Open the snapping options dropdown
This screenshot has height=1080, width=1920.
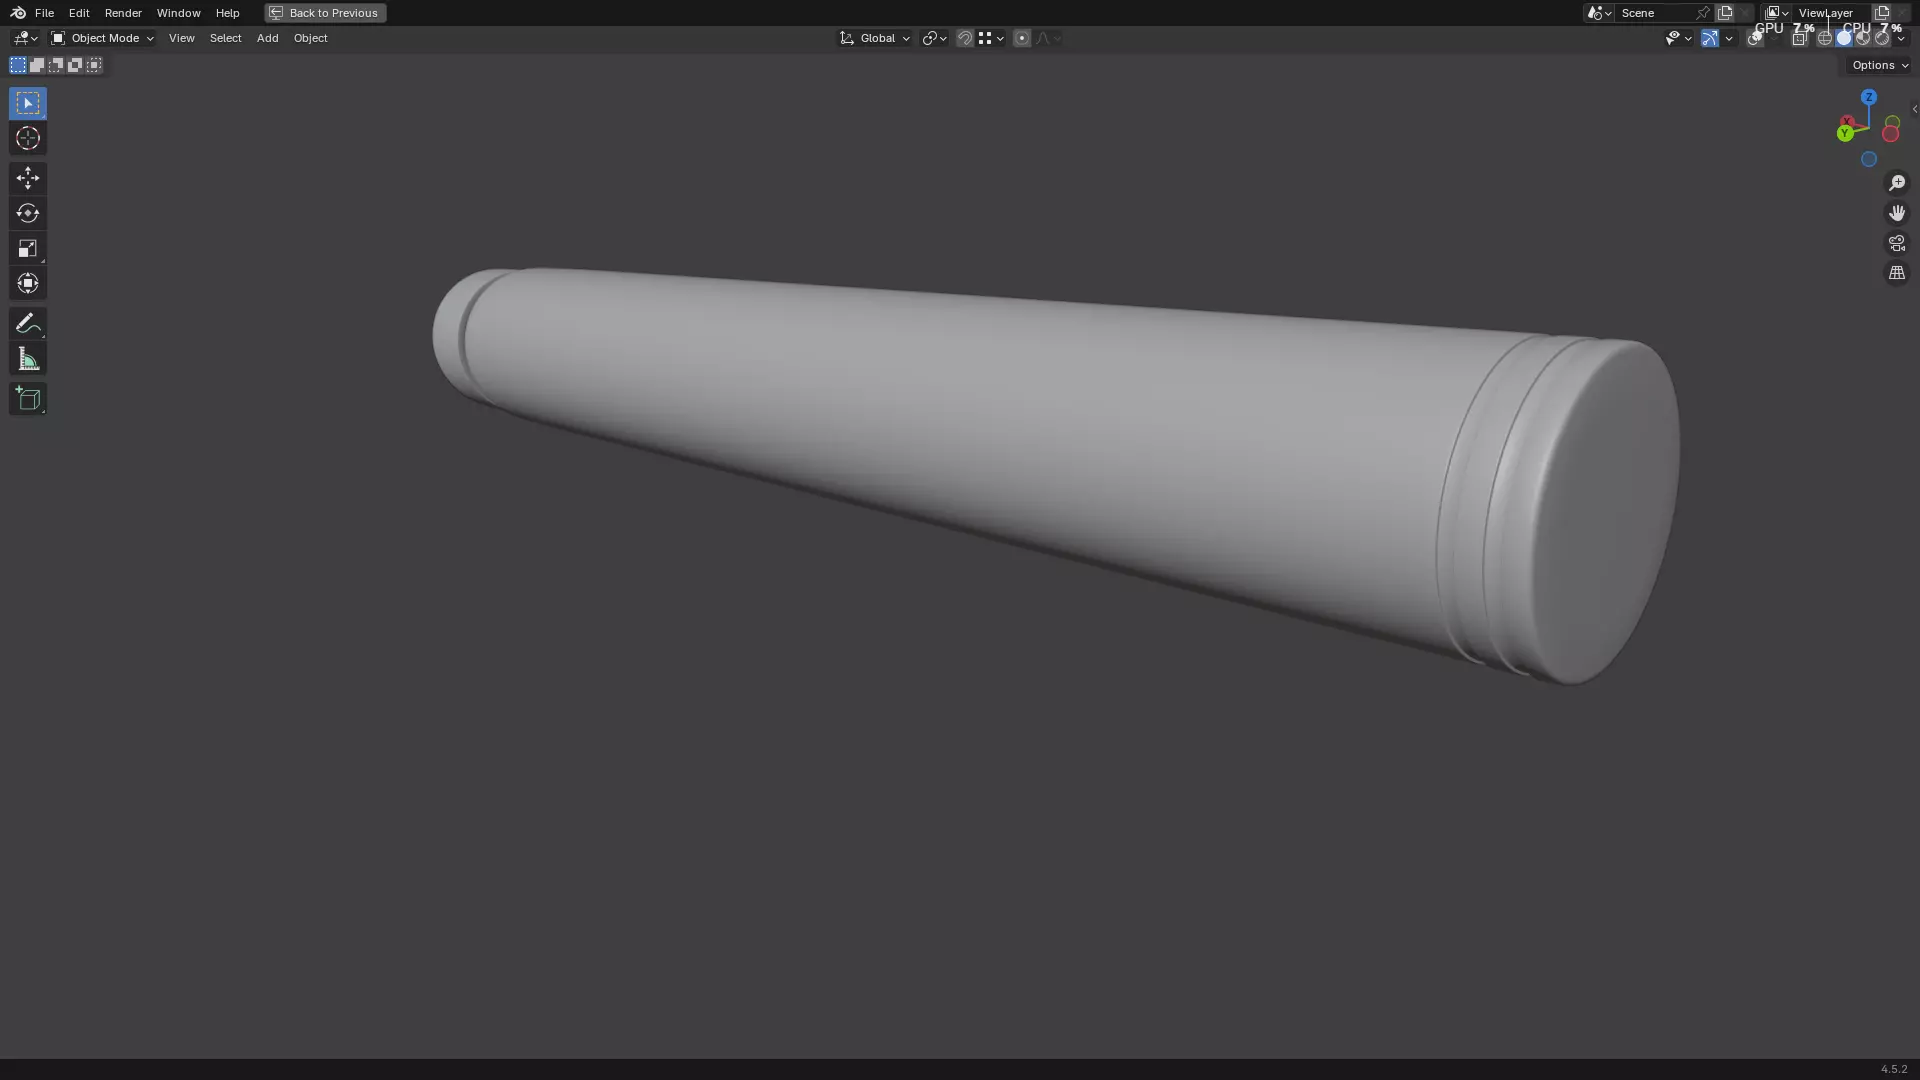992,38
